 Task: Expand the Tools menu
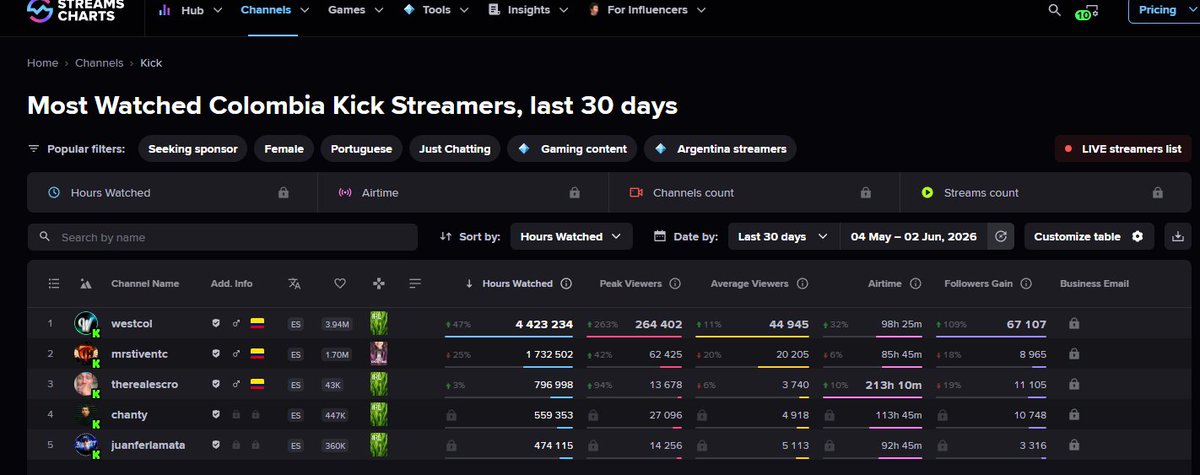pyautogui.click(x=435, y=10)
